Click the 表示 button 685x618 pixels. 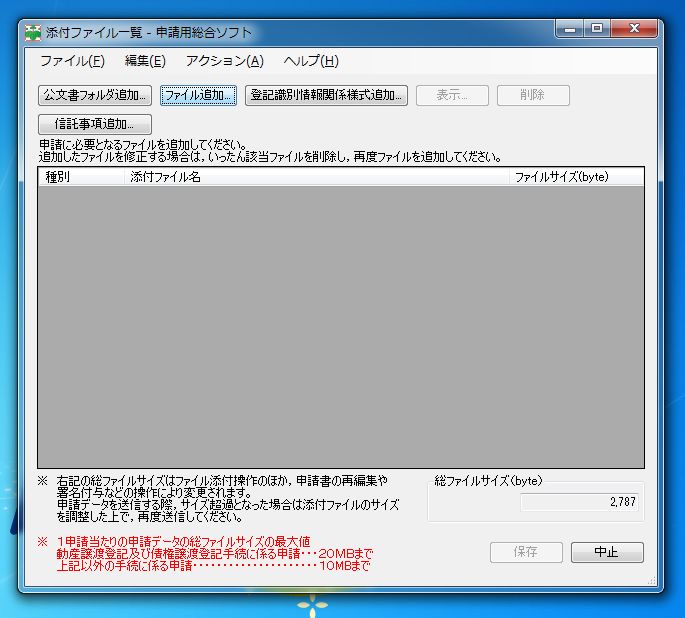pyautogui.click(x=452, y=96)
